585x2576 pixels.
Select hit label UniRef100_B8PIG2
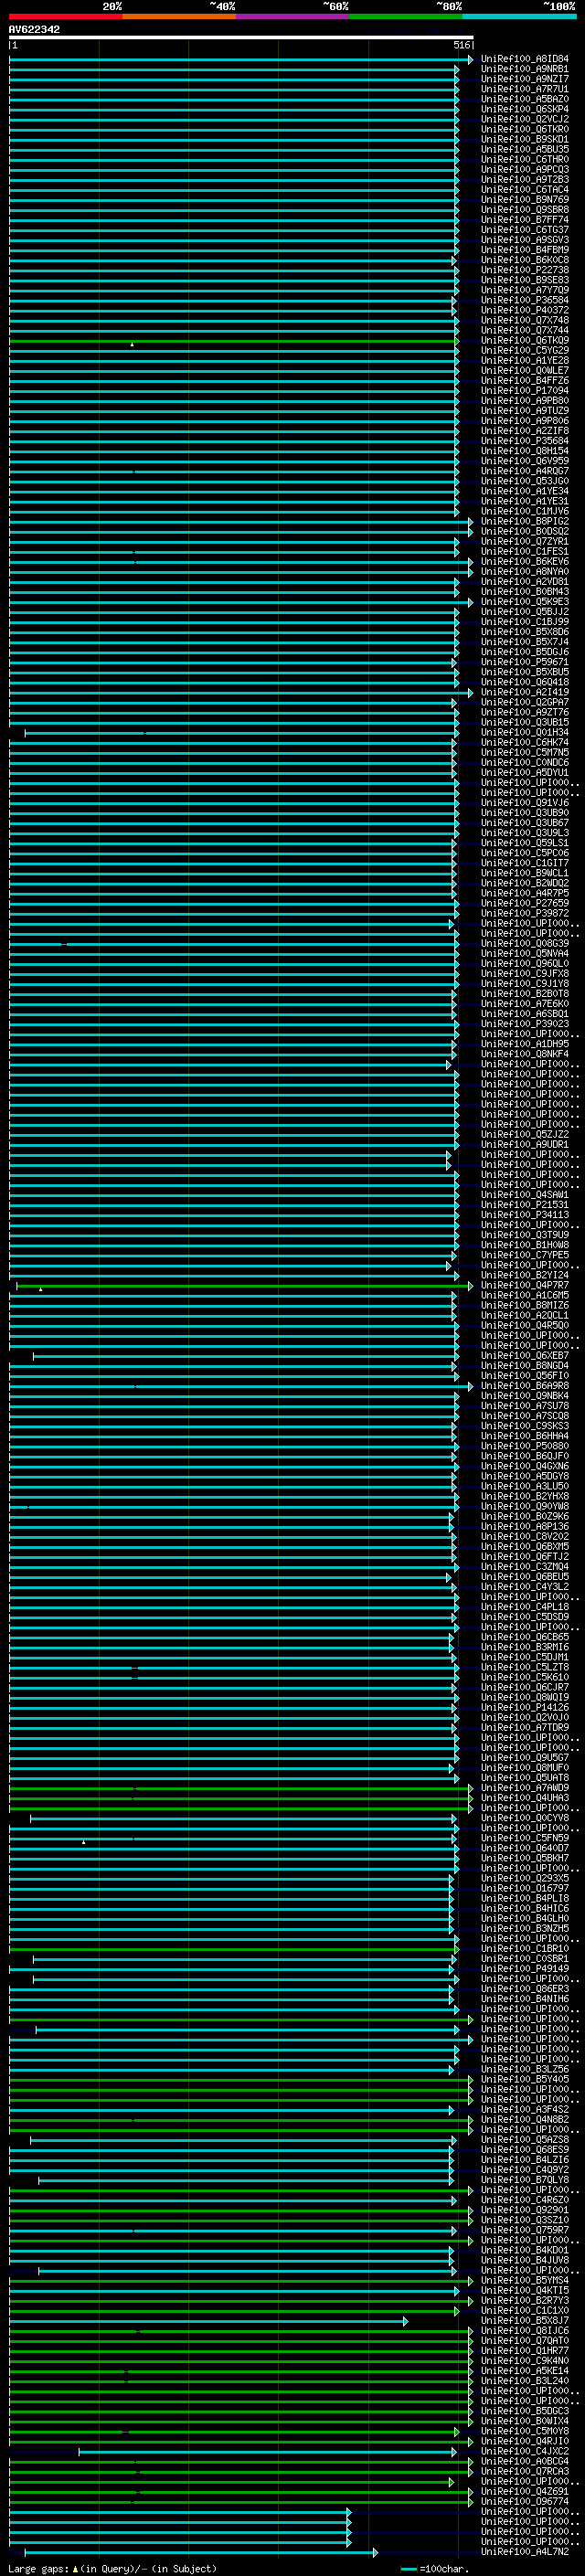(525, 521)
